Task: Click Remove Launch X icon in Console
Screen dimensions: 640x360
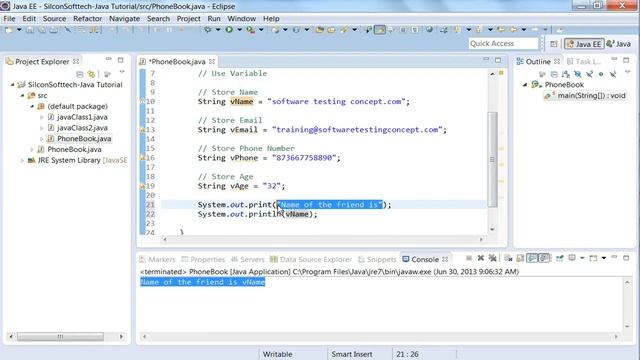Action: pos(481,258)
